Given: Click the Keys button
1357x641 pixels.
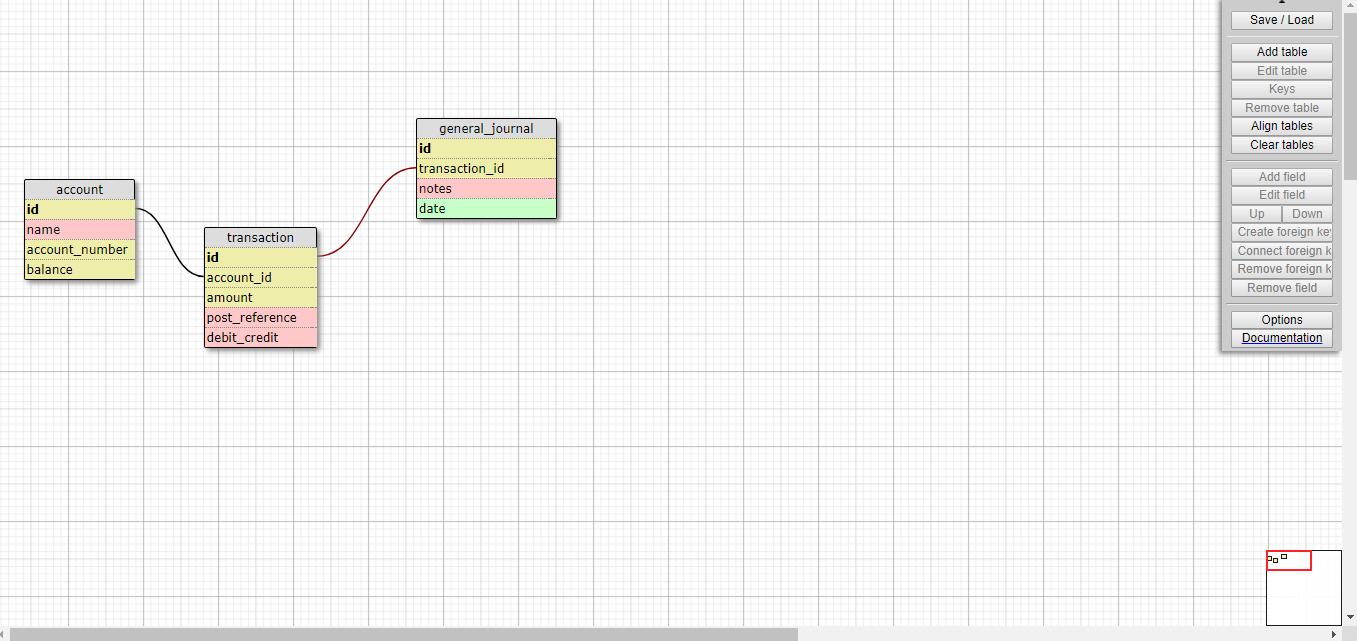Looking at the screenshot, I should tap(1281, 89).
